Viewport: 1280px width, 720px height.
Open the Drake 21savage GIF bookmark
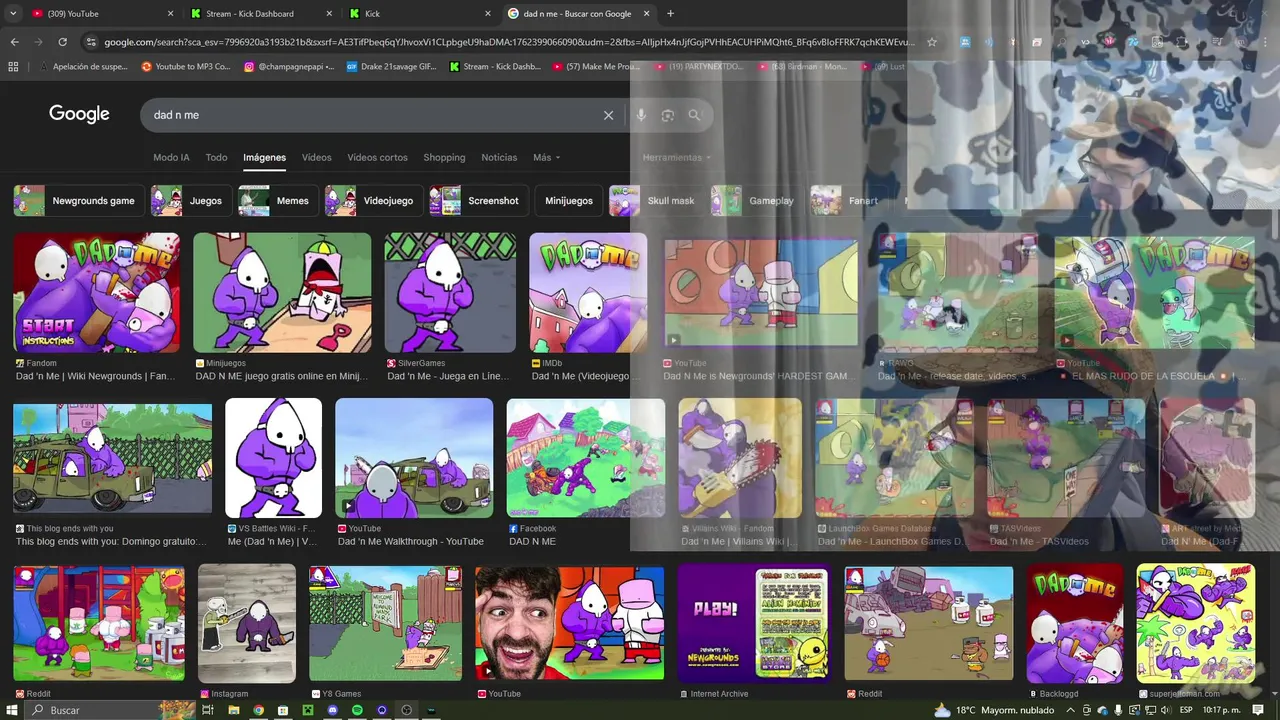[391, 67]
